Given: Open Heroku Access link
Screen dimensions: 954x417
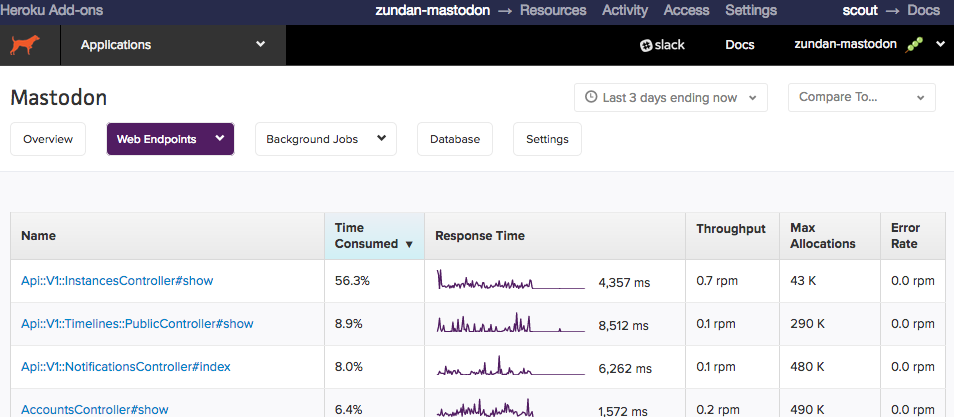Looking at the screenshot, I should click(686, 10).
